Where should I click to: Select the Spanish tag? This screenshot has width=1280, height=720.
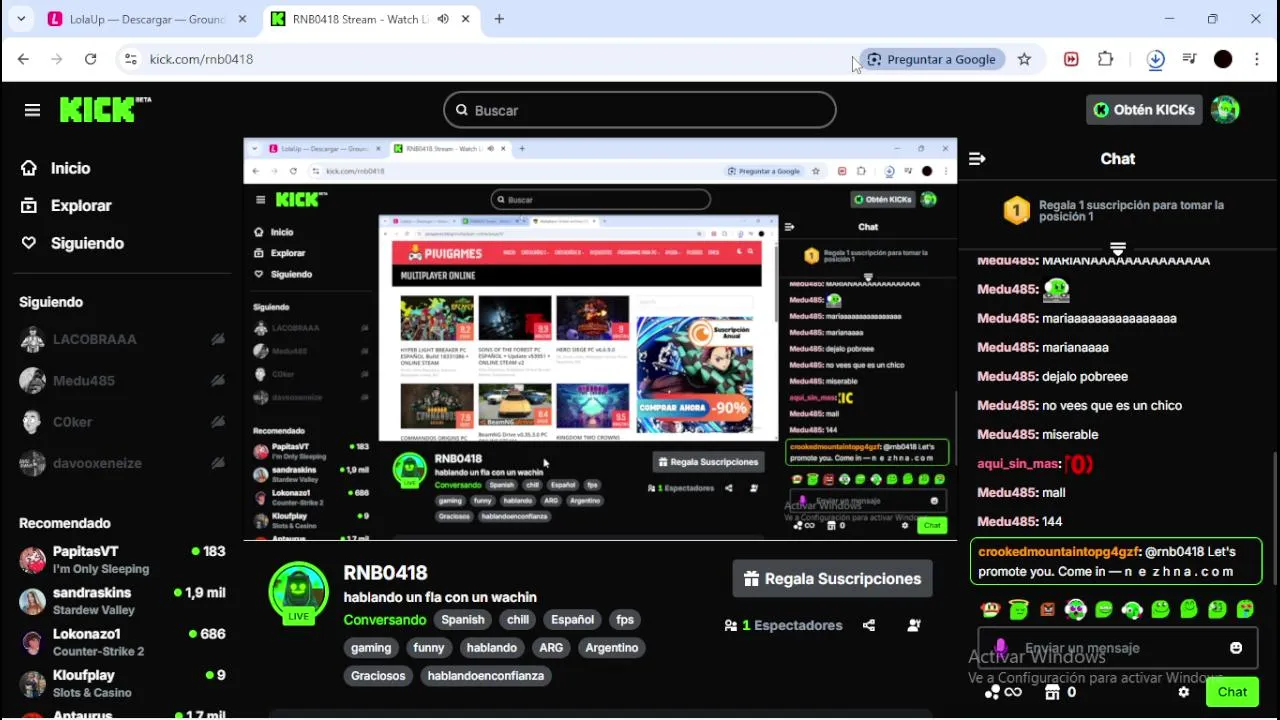[463, 620]
